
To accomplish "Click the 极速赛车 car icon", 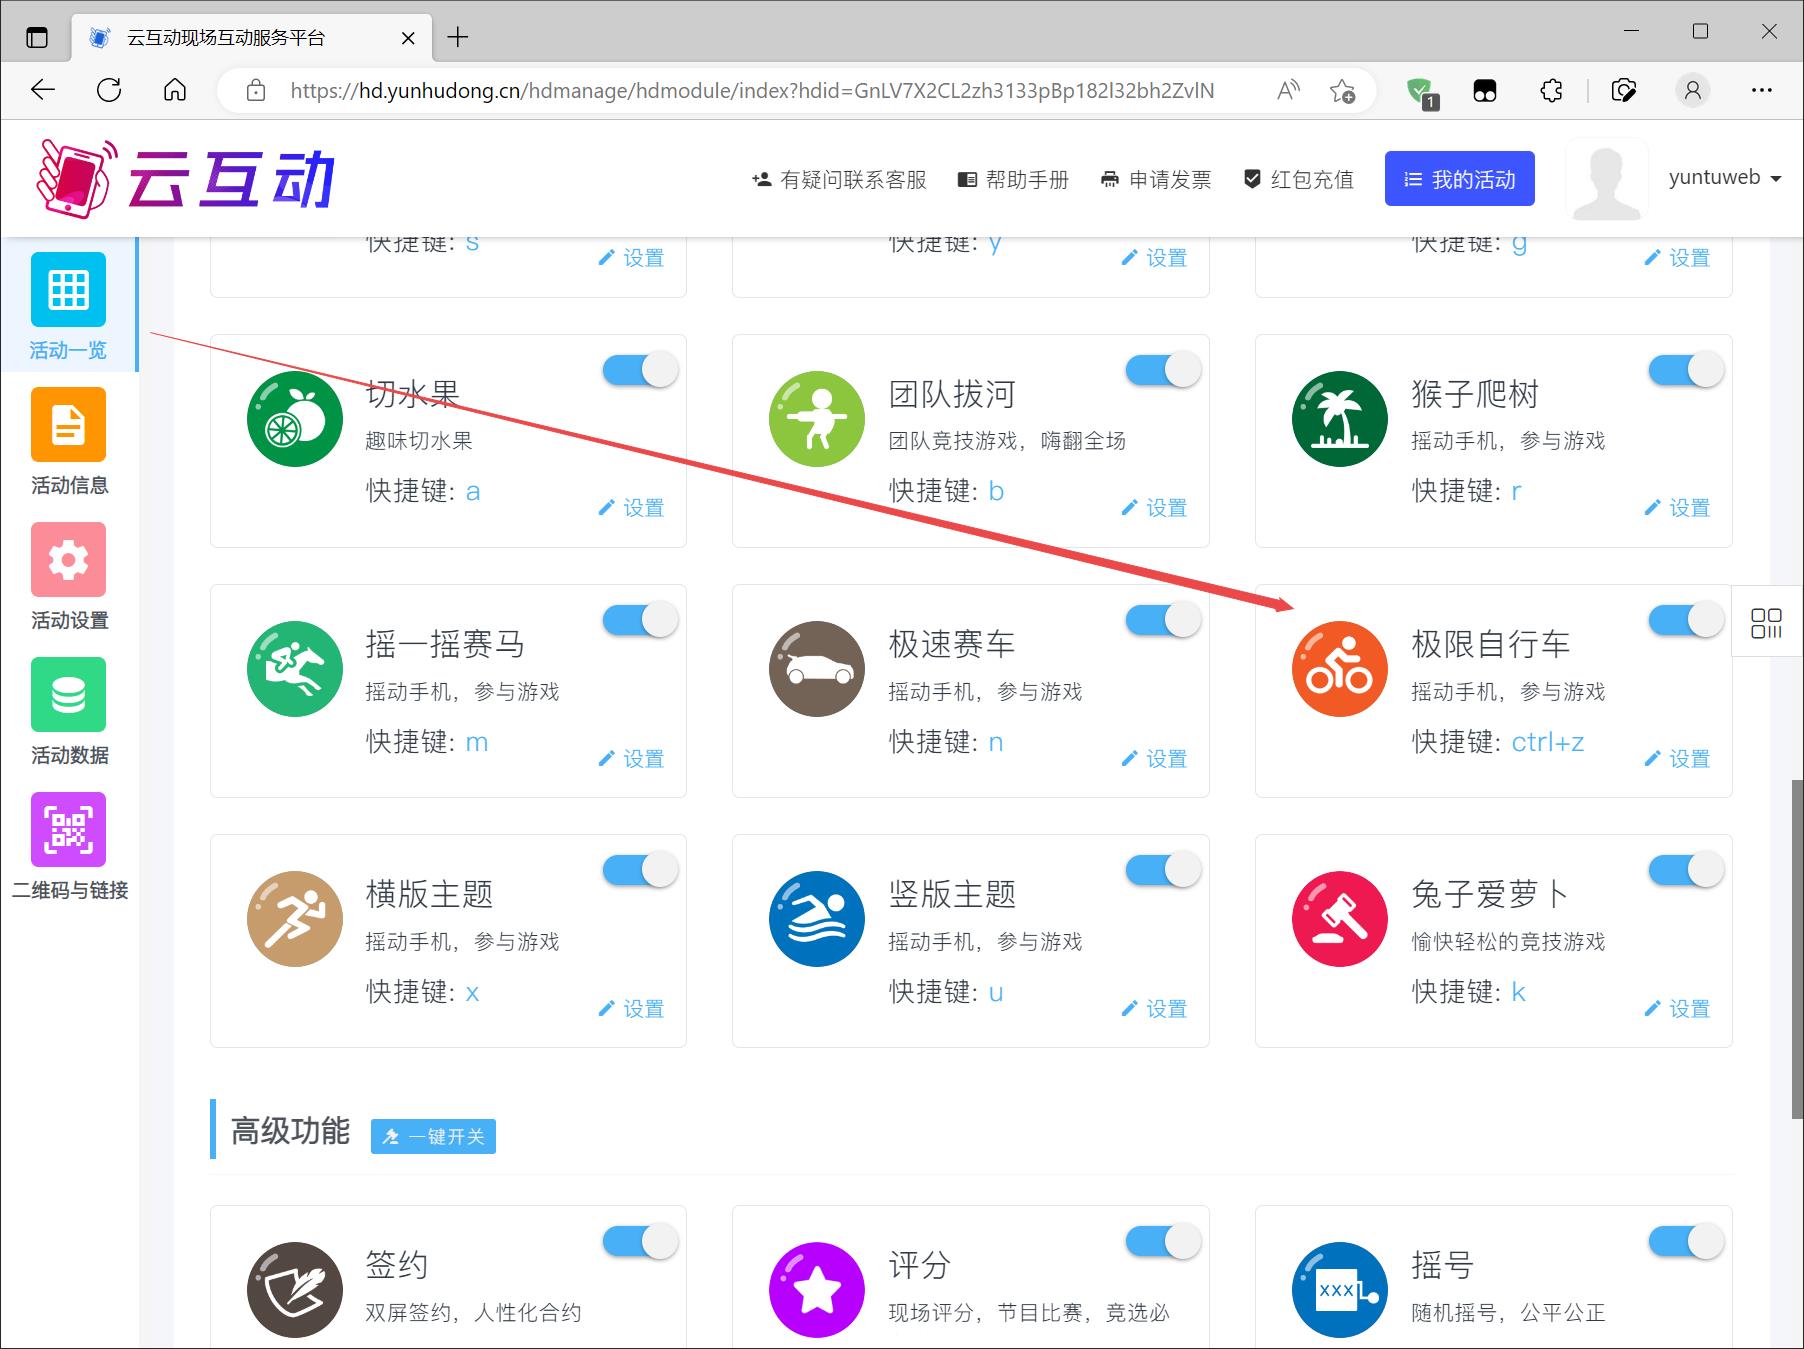I will click(817, 669).
